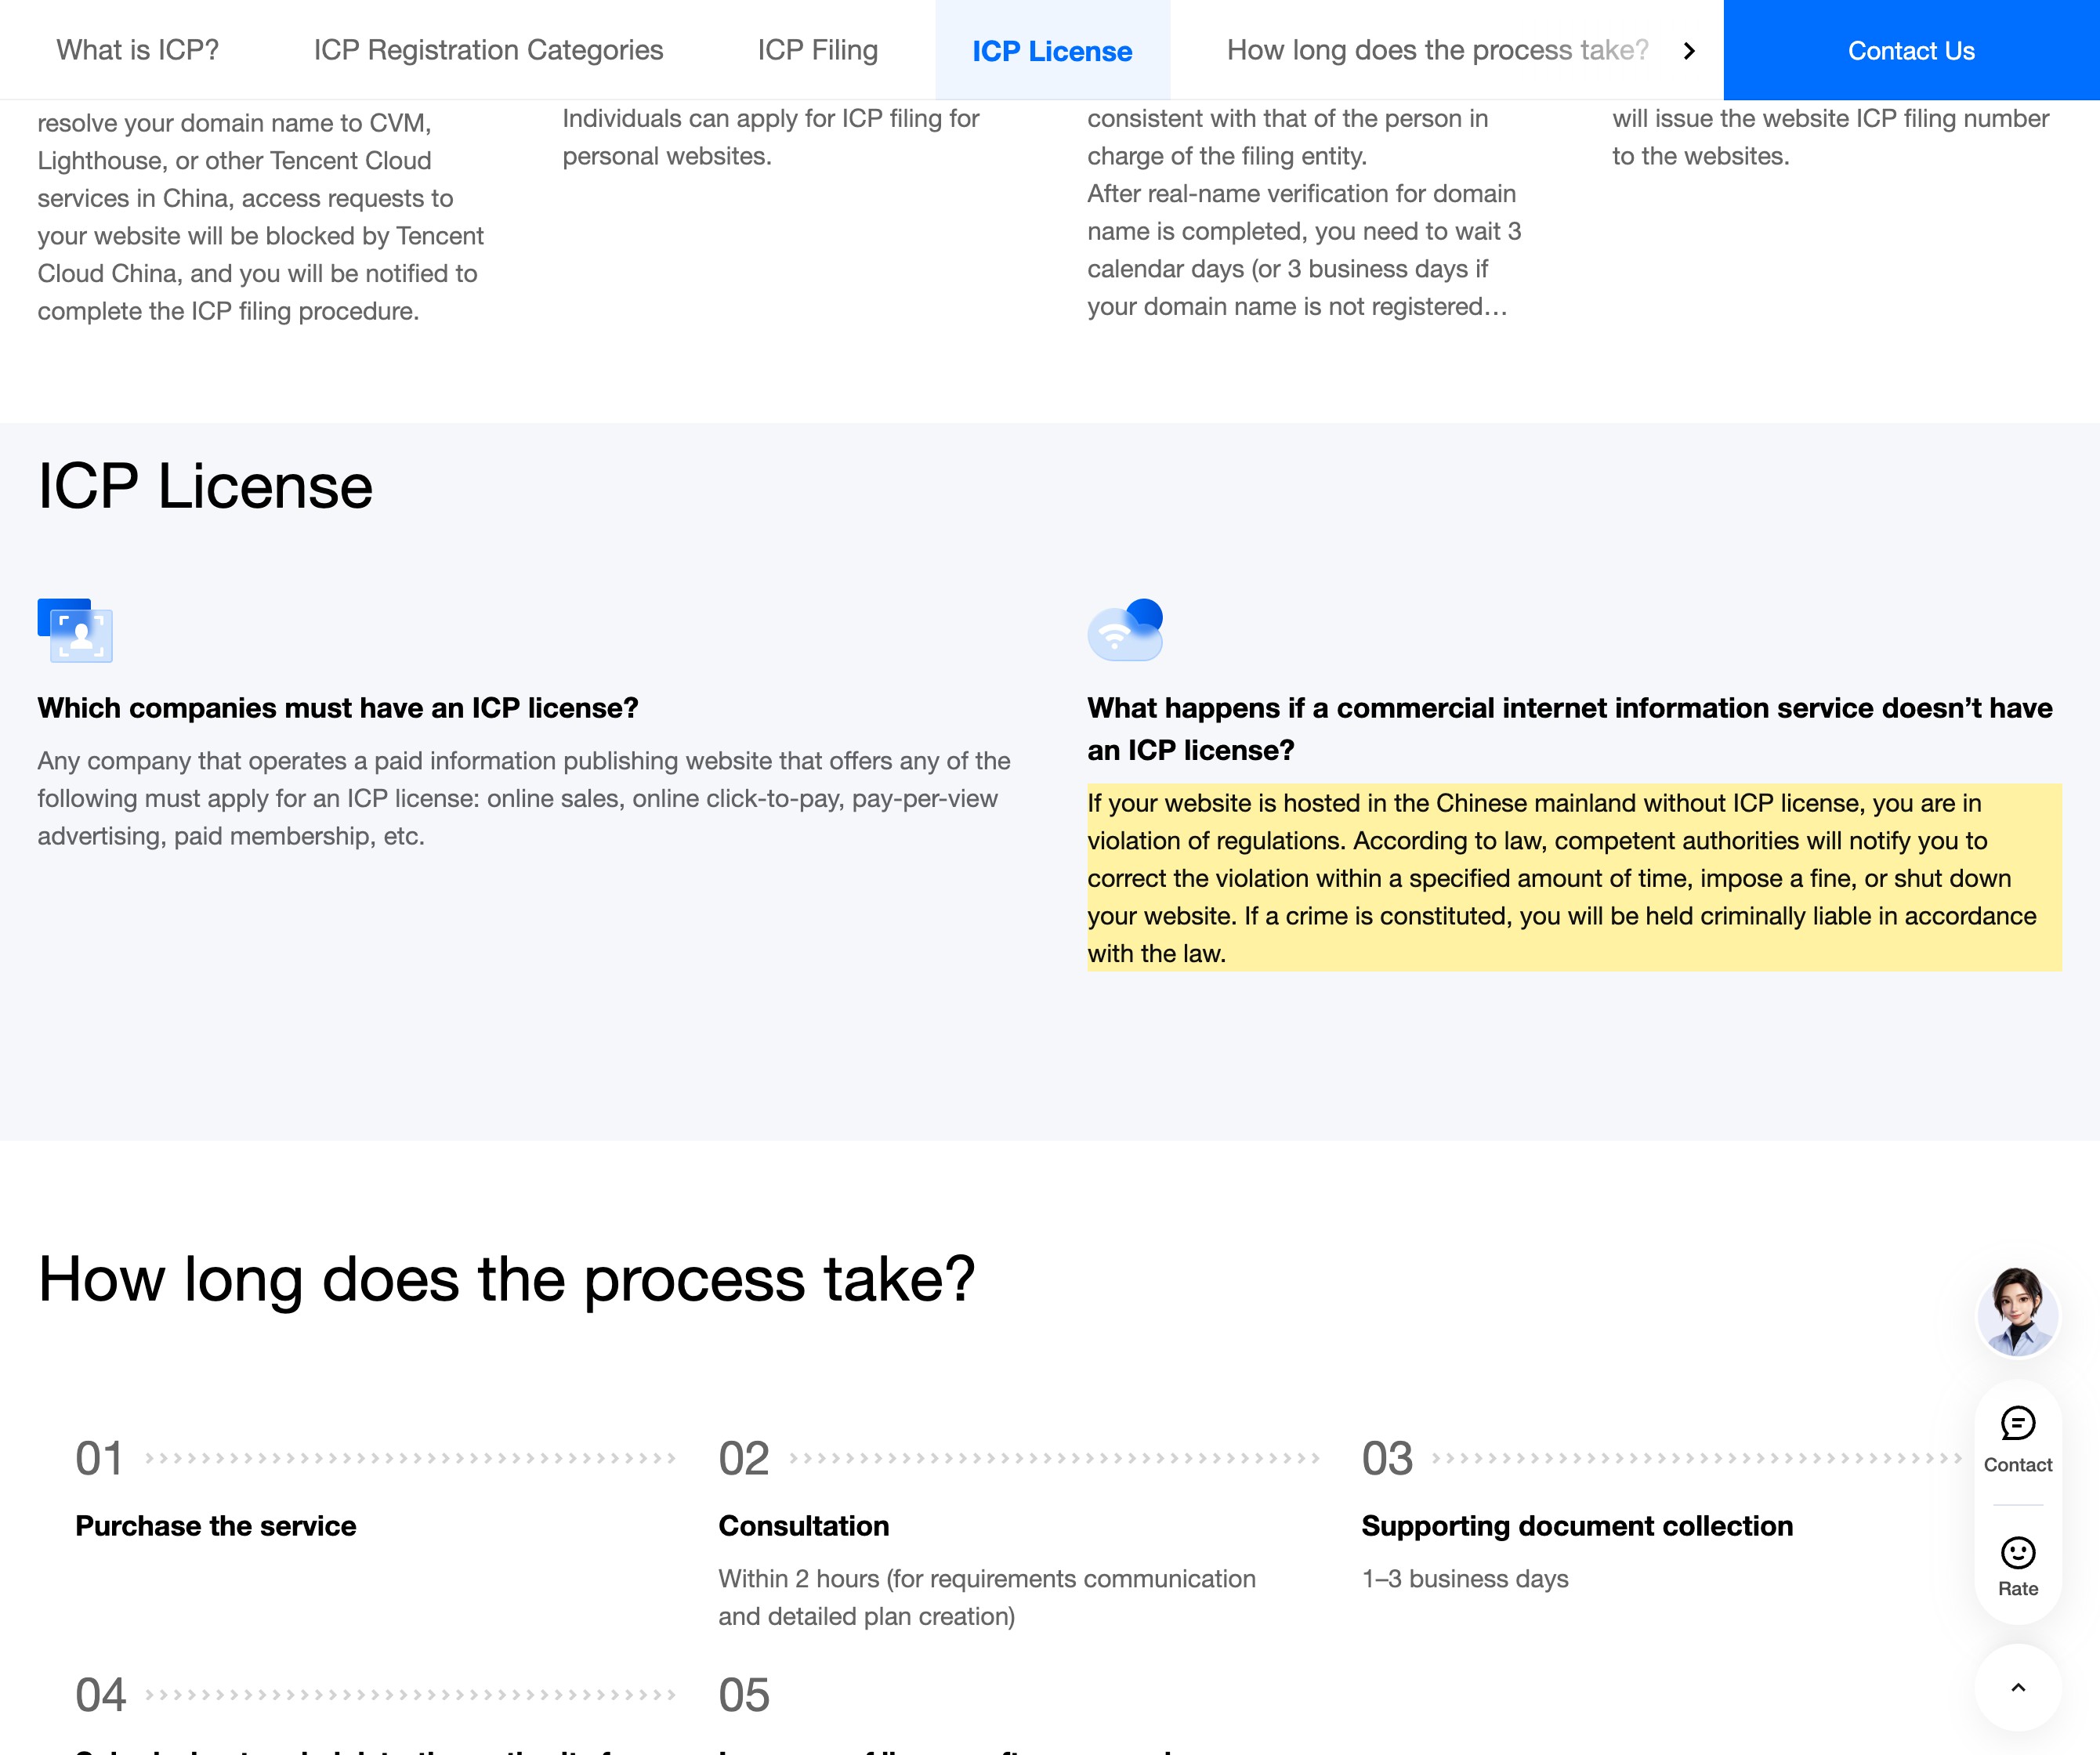Click the step number 04
This screenshot has height=1755, width=2100.
point(101,1695)
